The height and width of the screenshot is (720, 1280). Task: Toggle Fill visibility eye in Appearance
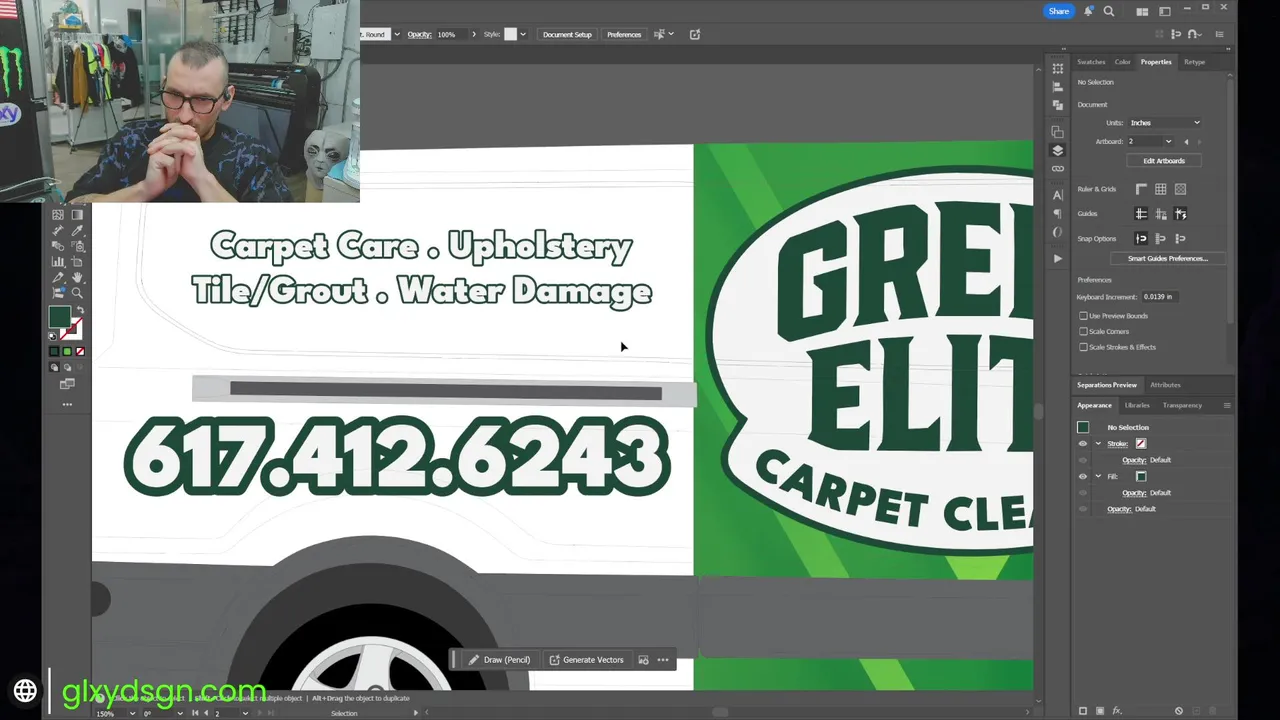1083,476
